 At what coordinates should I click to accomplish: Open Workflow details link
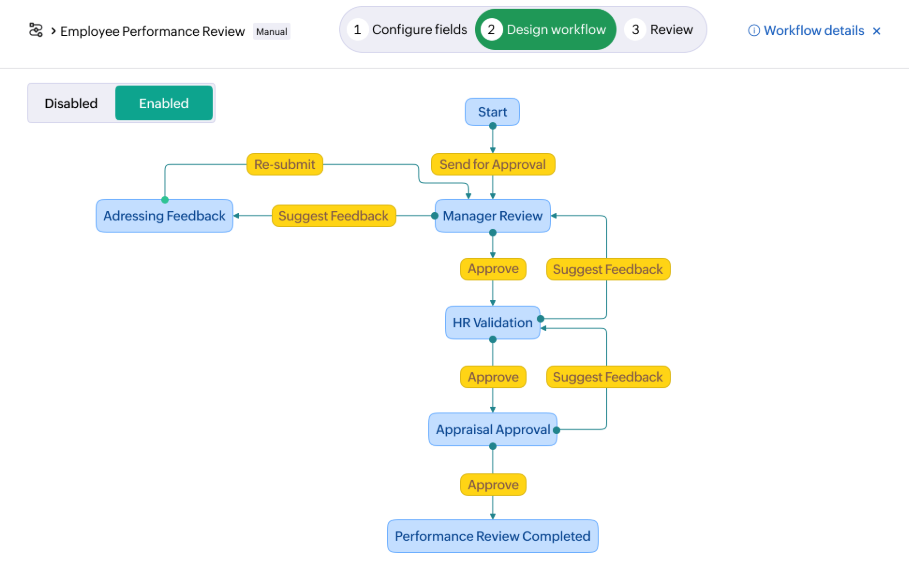pyautogui.click(x=813, y=31)
